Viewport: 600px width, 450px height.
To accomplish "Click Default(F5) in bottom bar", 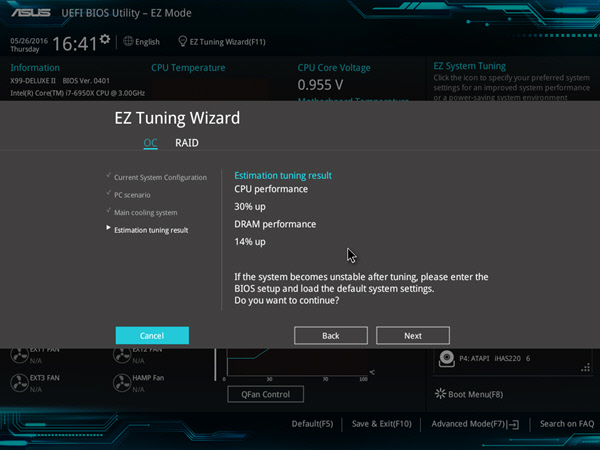I will [312, 424].
